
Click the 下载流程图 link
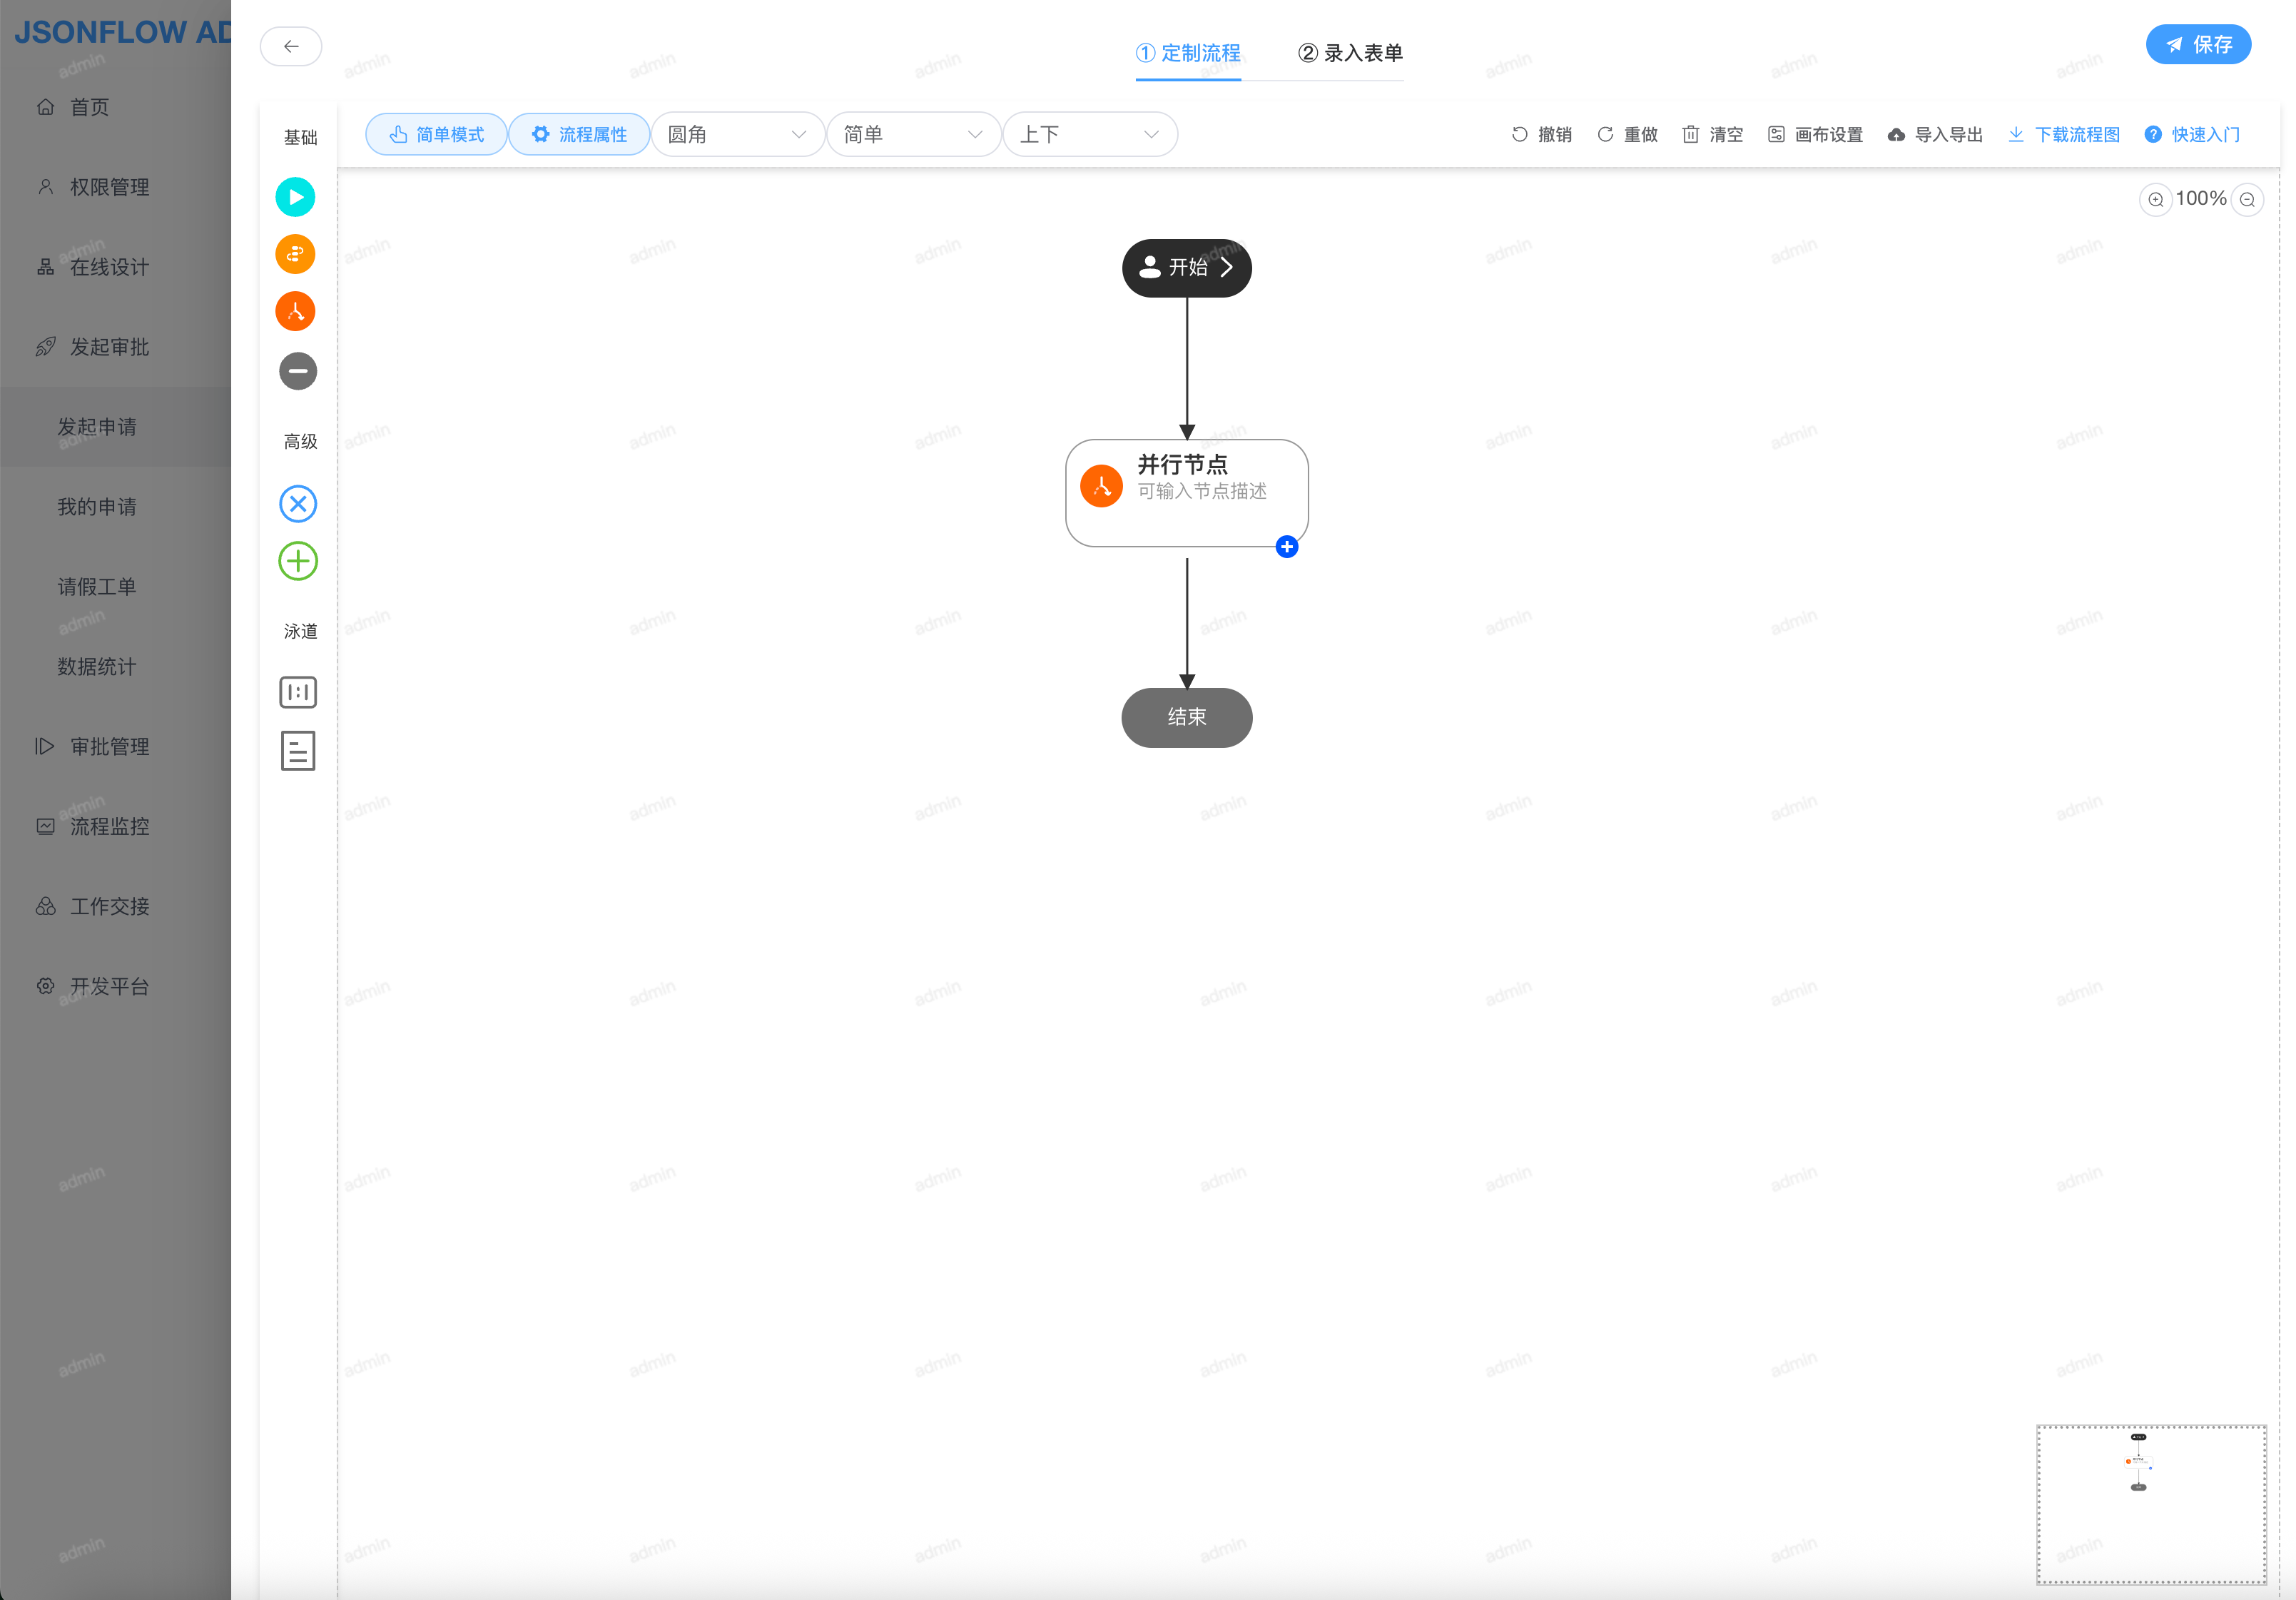[x=2064, y=135]
